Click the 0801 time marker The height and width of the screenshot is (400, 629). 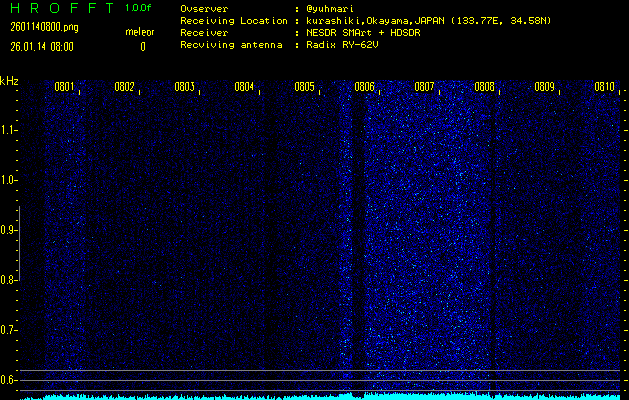64,87
